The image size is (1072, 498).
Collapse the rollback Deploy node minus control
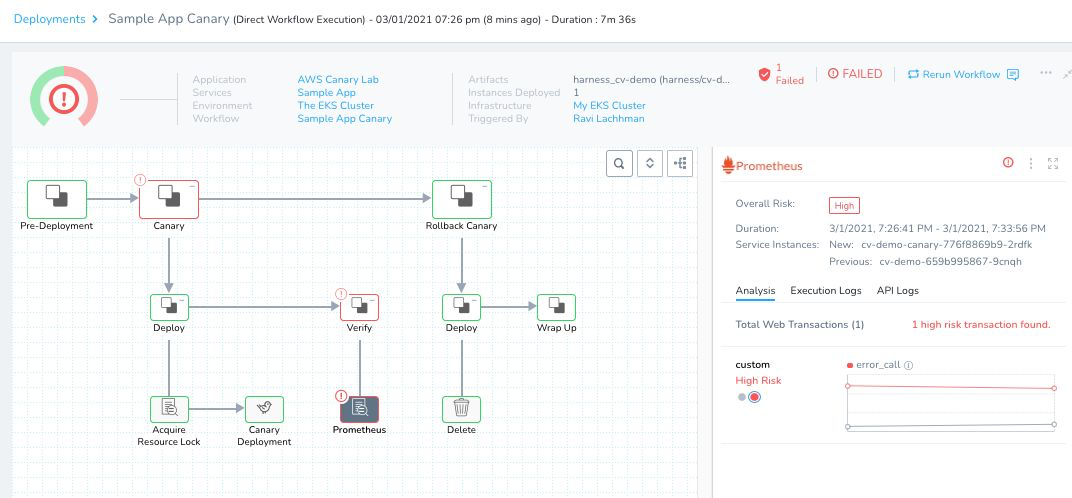click(x=474, y=299)
